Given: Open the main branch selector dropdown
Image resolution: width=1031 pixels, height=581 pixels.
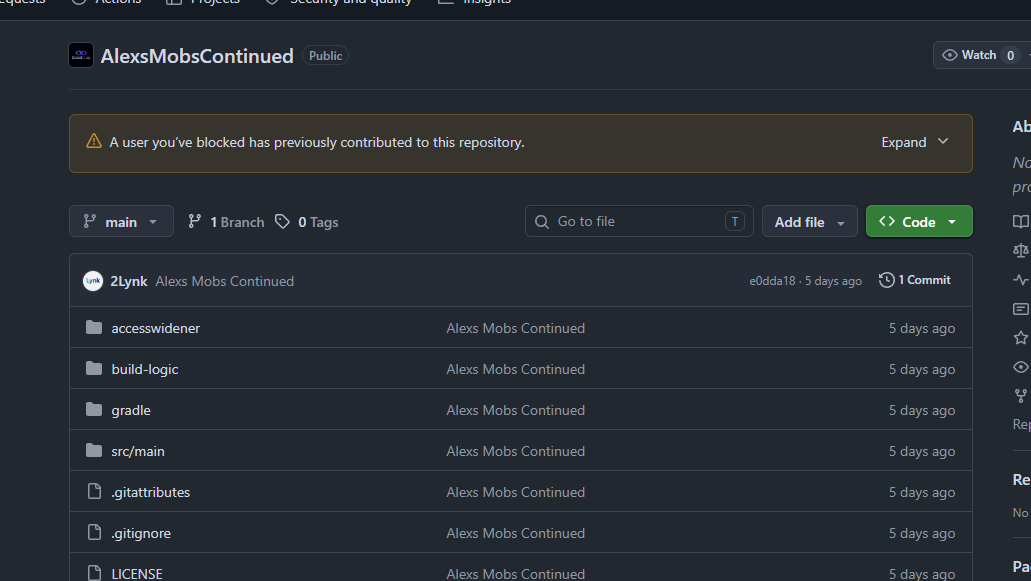Looking at the screenshot, I should pyautogui.click(x=122, y=221).
